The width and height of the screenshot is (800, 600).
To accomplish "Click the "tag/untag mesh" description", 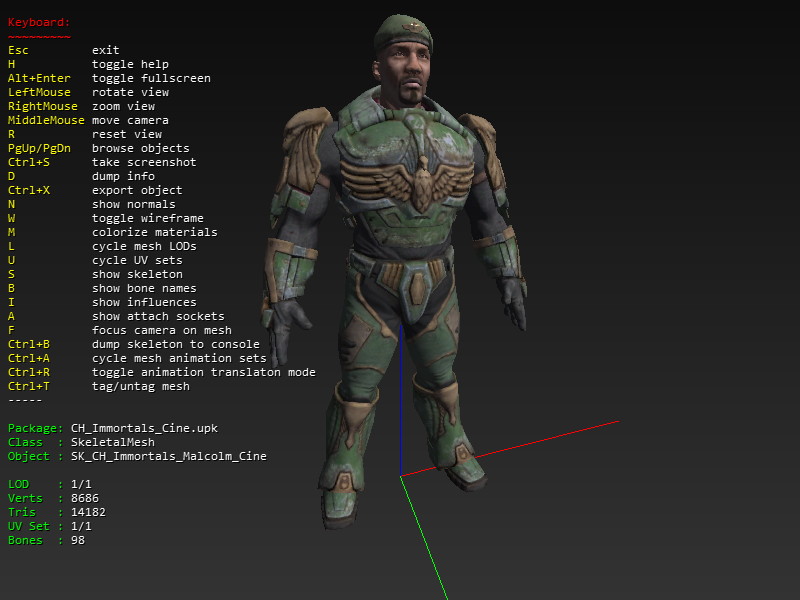I will (140, 386).
